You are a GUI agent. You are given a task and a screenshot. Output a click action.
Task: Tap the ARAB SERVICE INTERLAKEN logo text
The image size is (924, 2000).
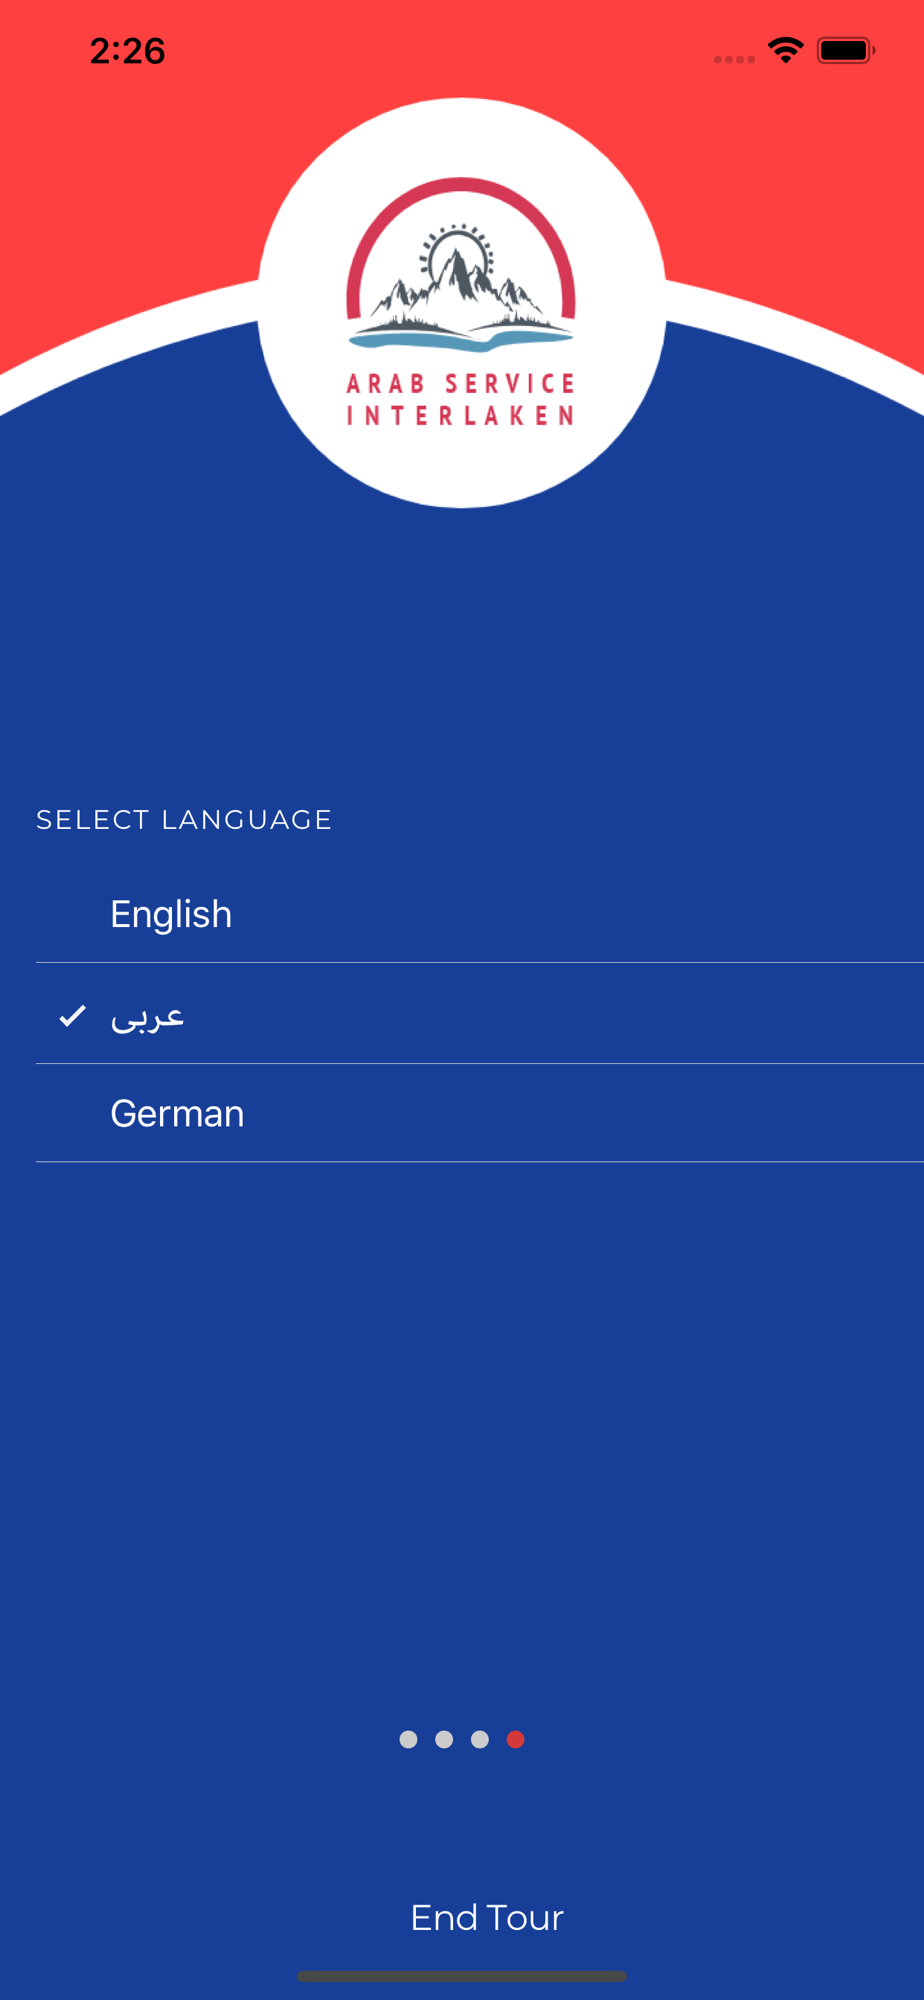(461, 399)
